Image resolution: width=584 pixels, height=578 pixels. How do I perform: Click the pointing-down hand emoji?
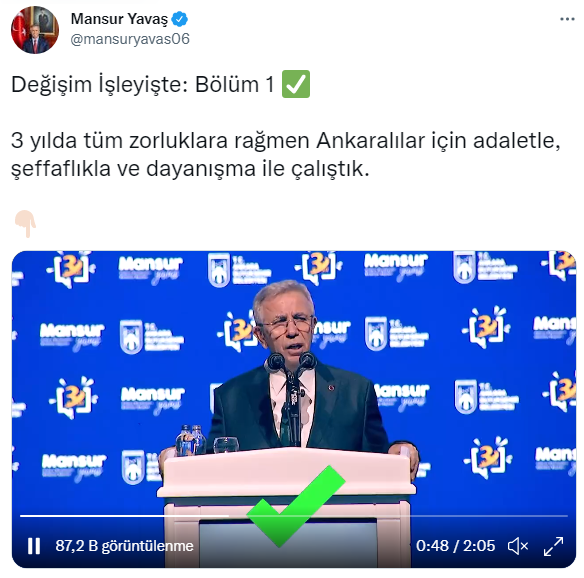coord(25,223)
